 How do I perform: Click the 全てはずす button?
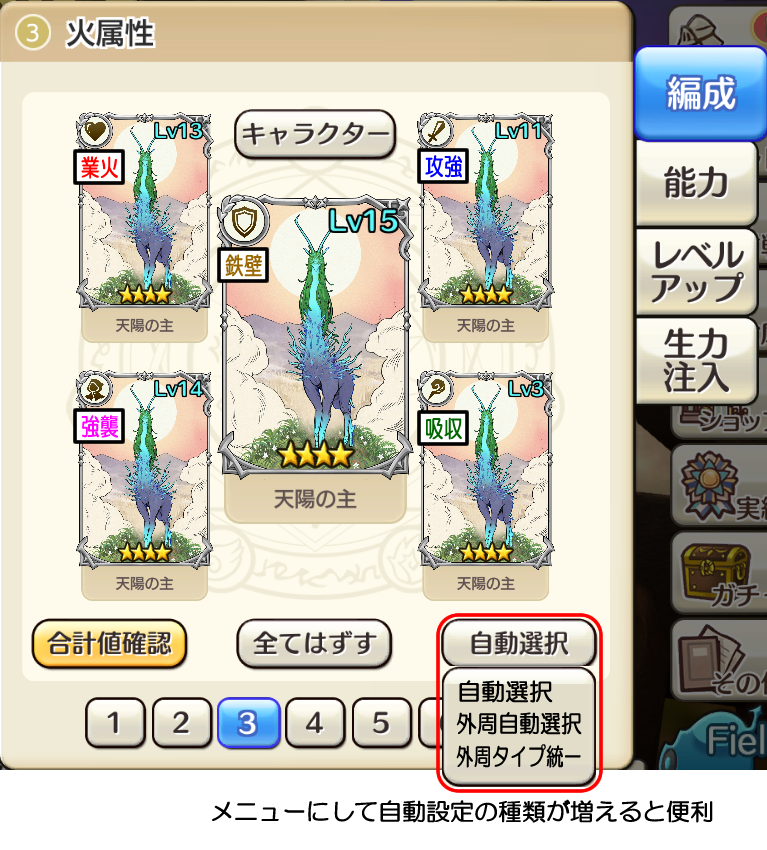click(314, 643)
